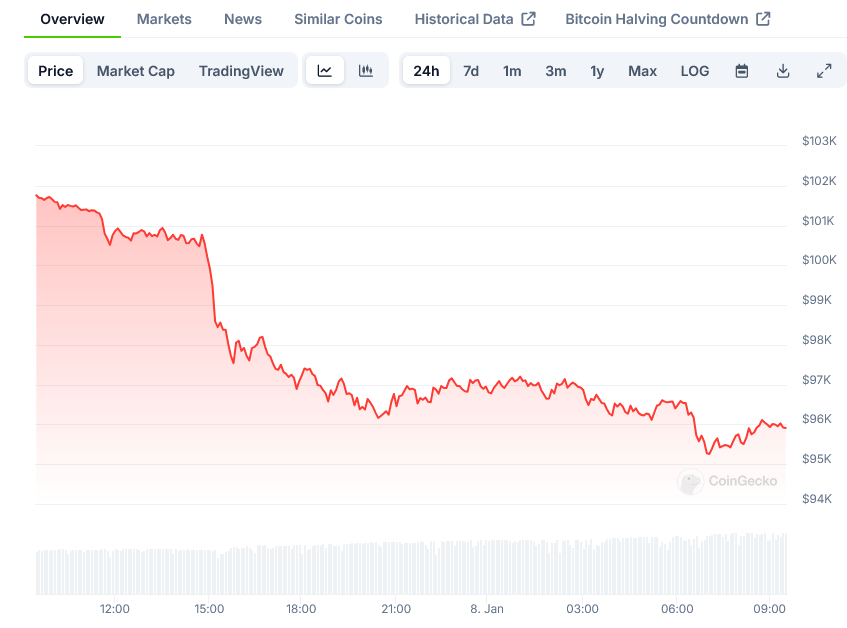Change range to 1m
The height and width of the screenshot is (628, 847).
click(512, 71)
